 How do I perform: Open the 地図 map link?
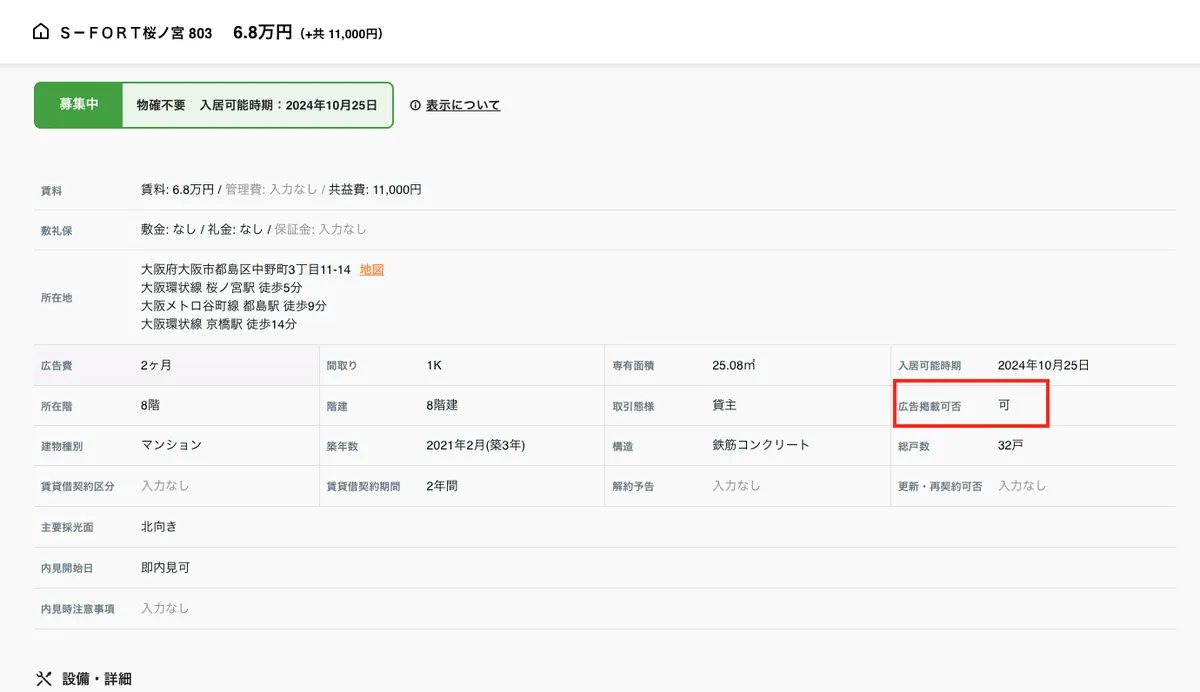(372, 270)
